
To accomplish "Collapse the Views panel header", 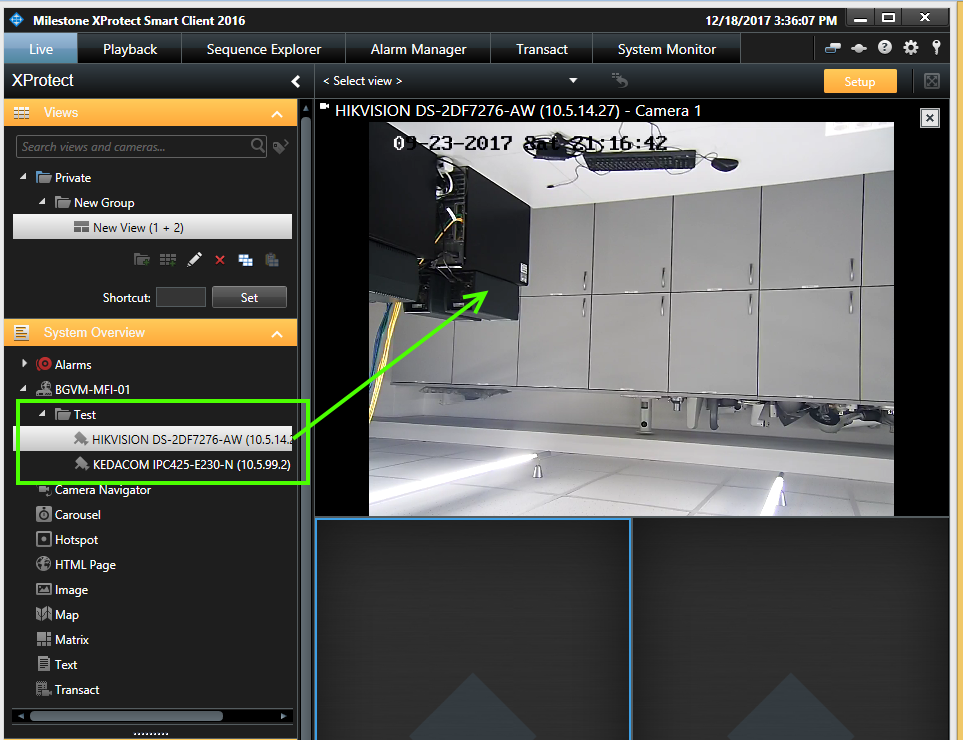I will [x=277, y=112].
